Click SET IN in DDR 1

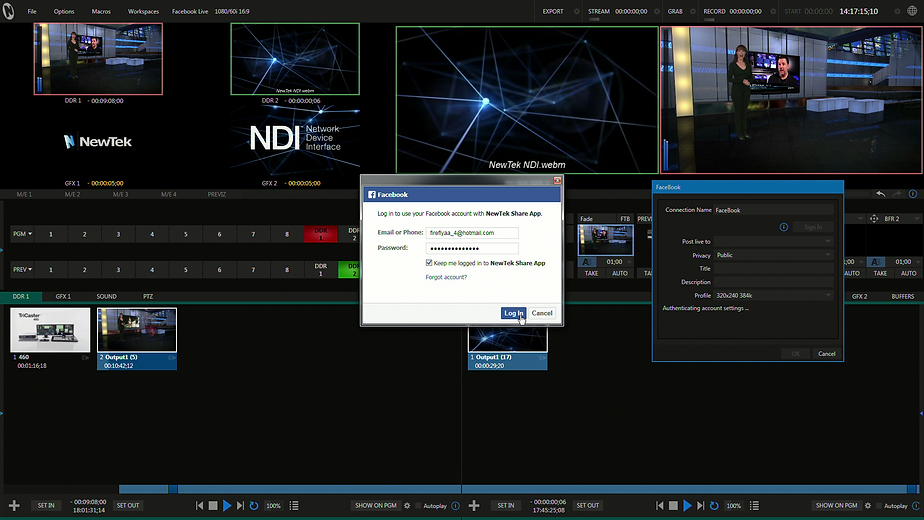[x=46, y=505]
